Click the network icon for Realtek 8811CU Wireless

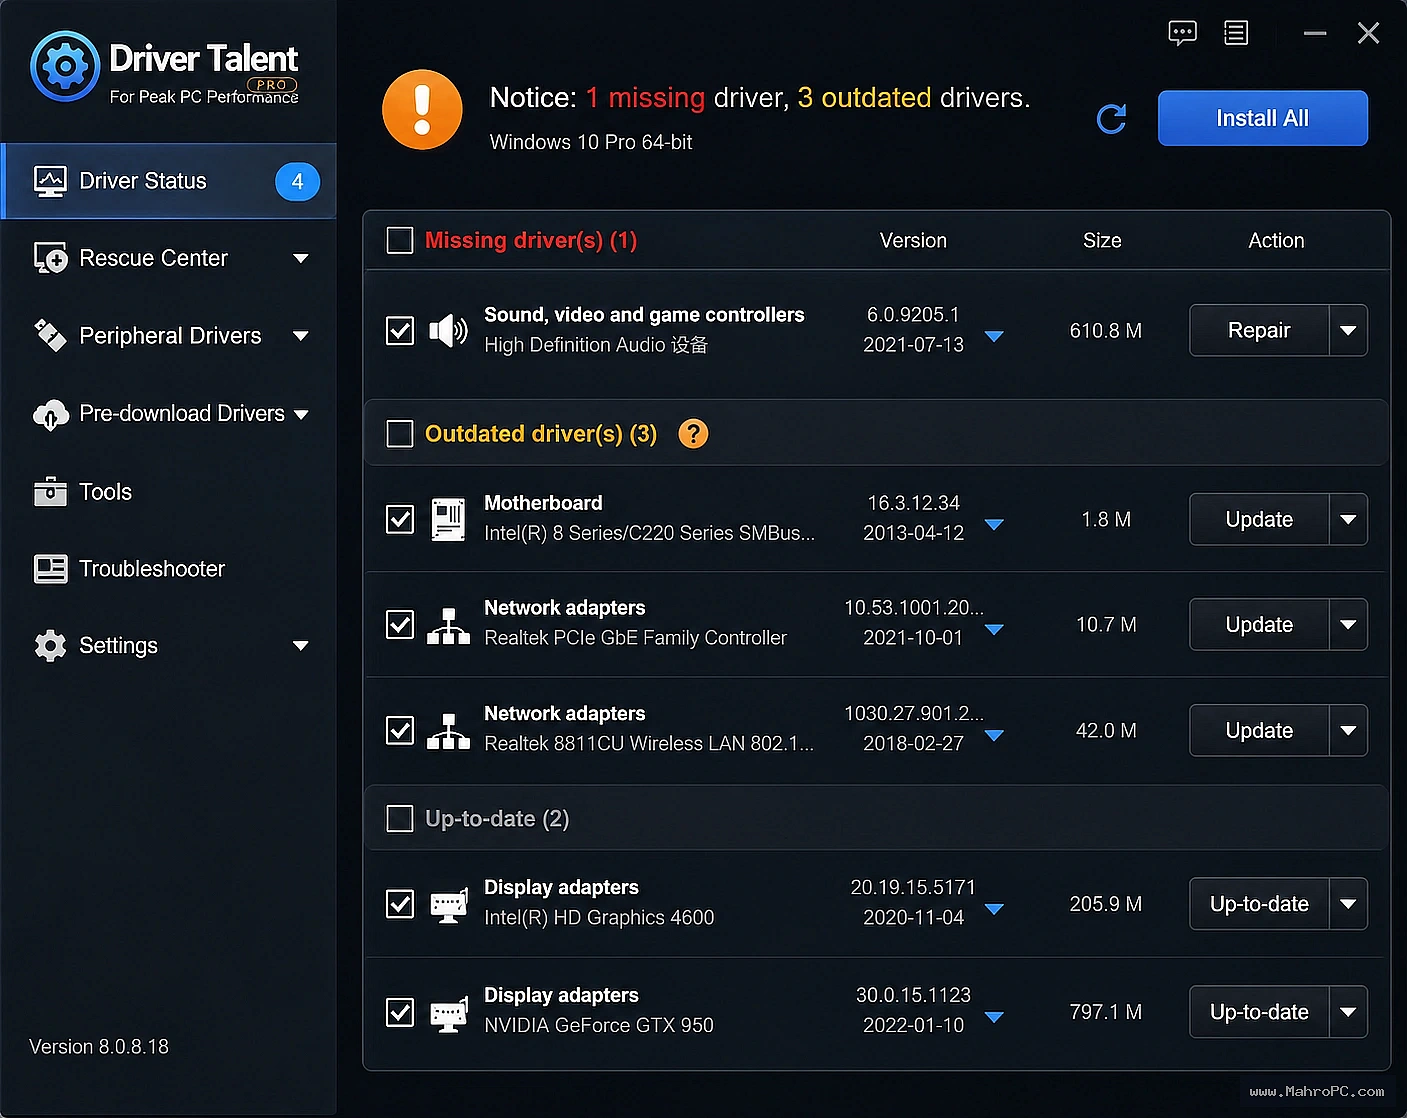[448, 731]
